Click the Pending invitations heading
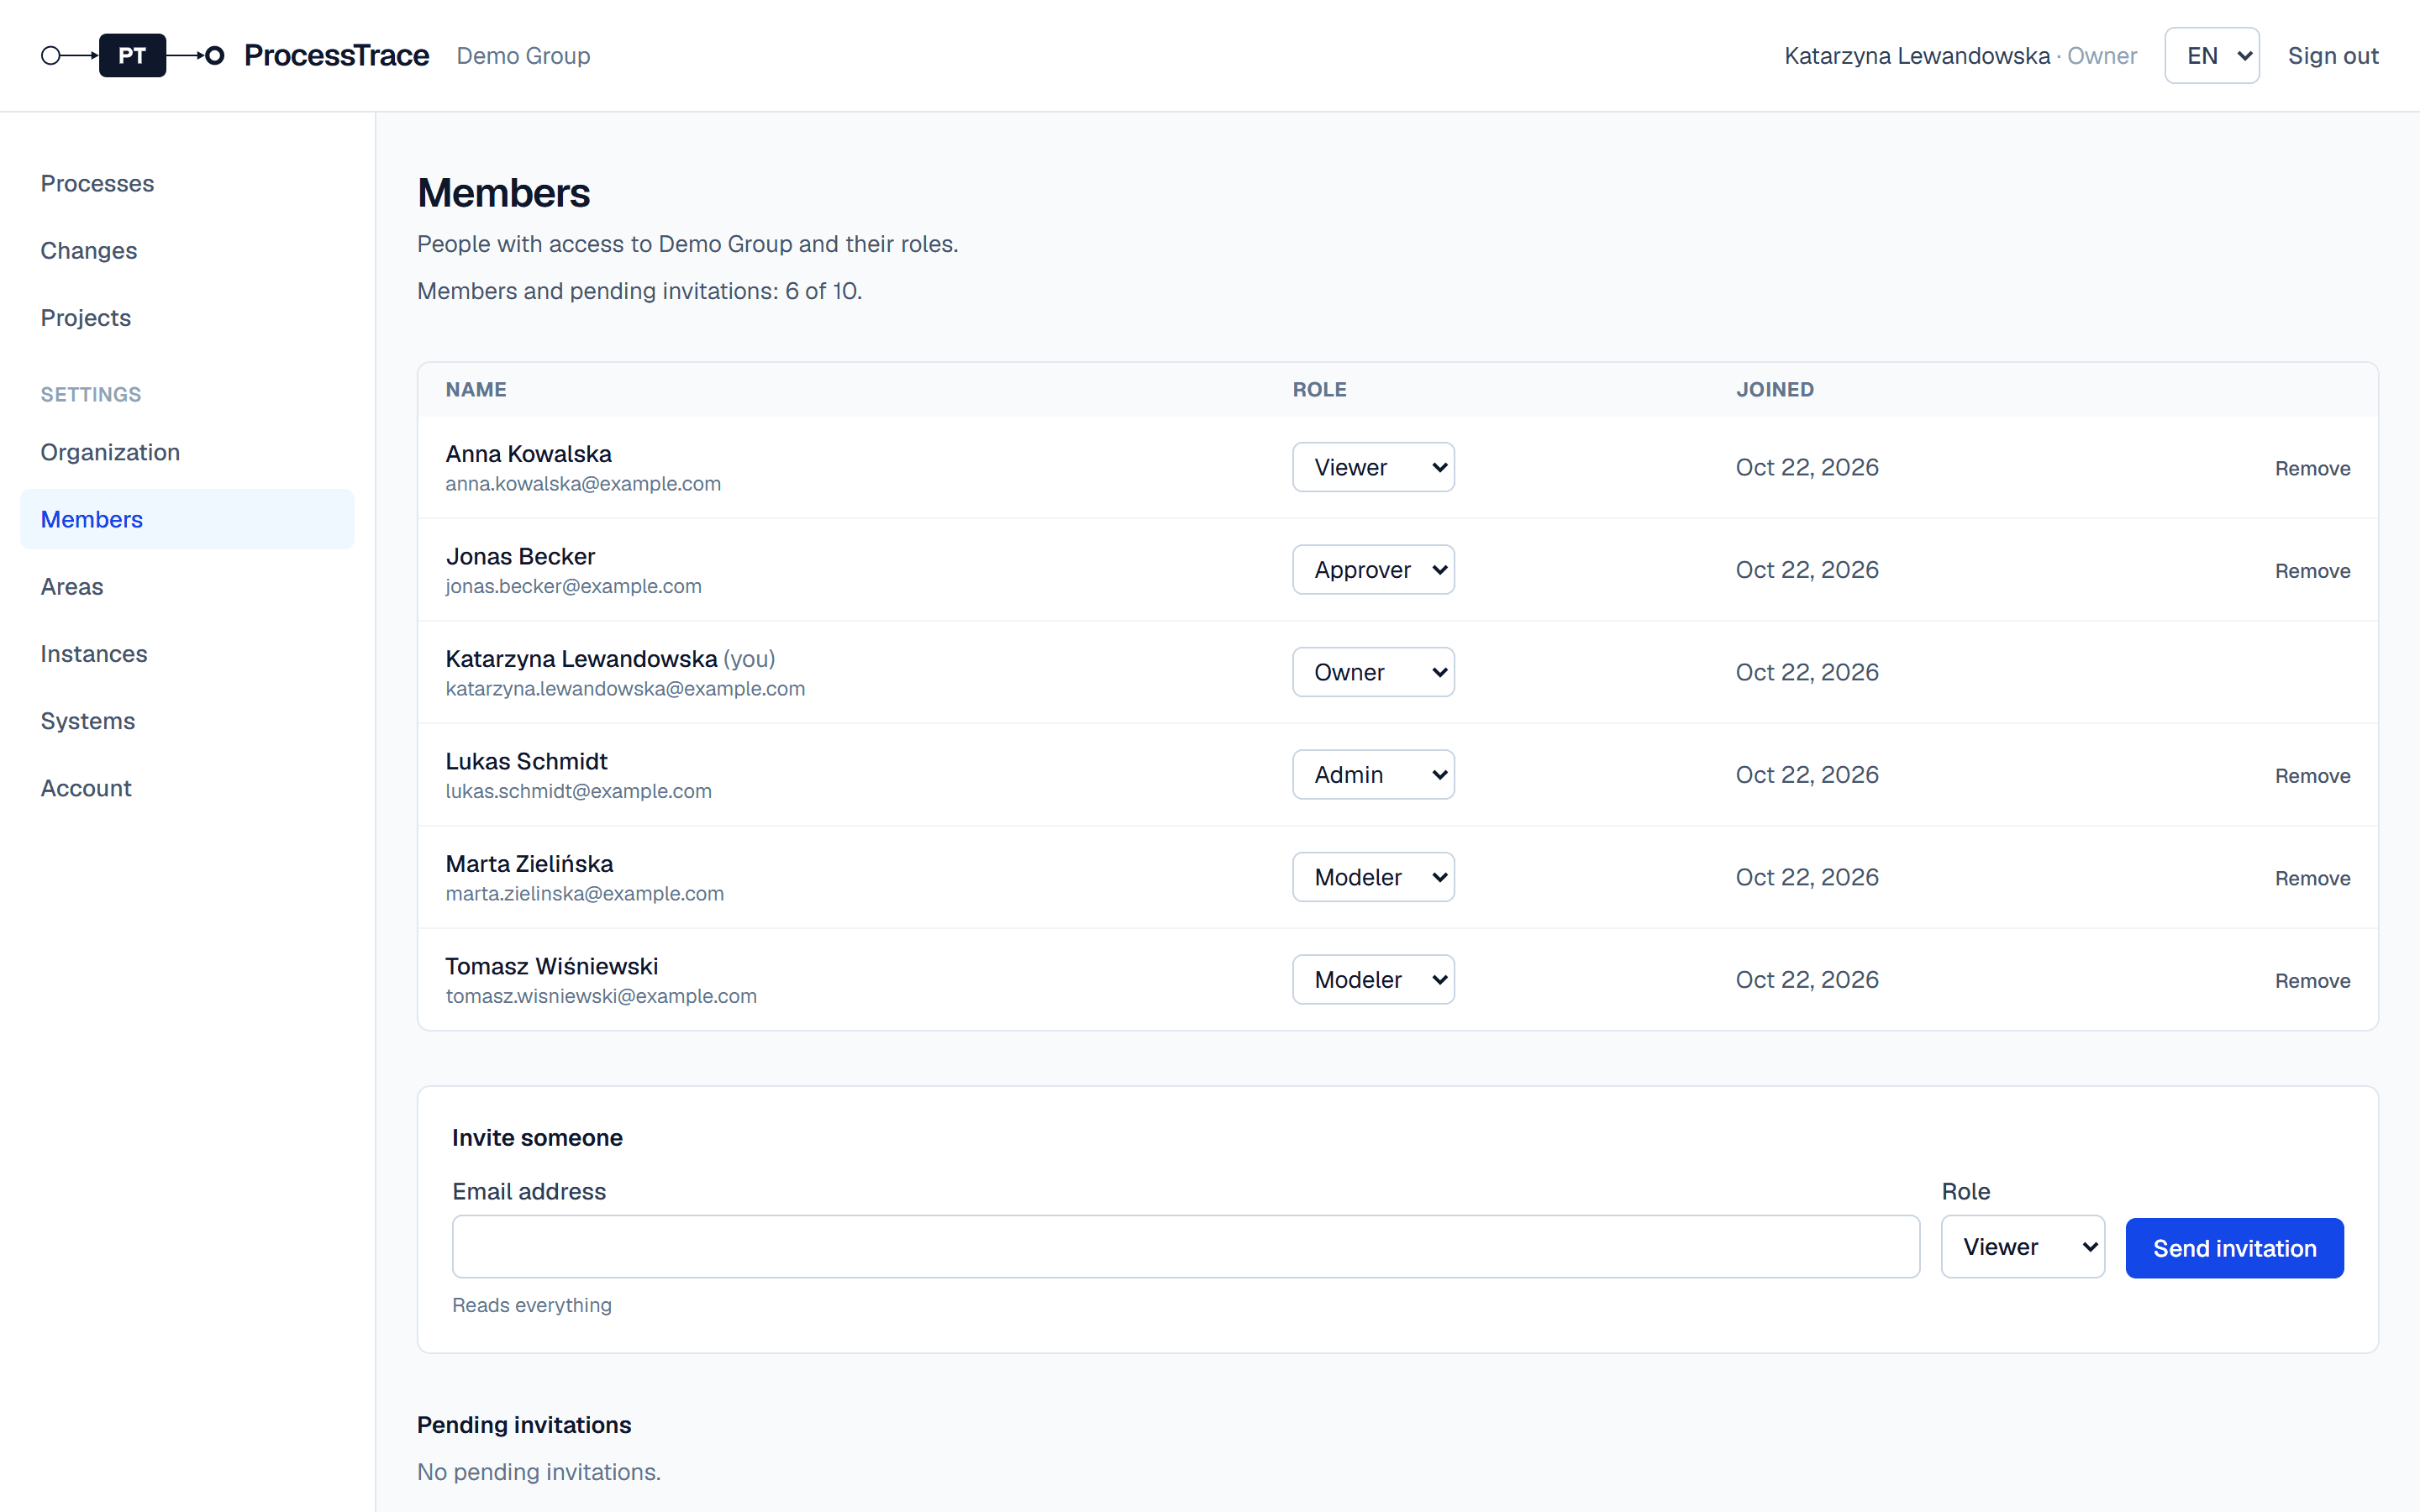Viewport: 2420px width, 1512px height. click(524, 1425)
